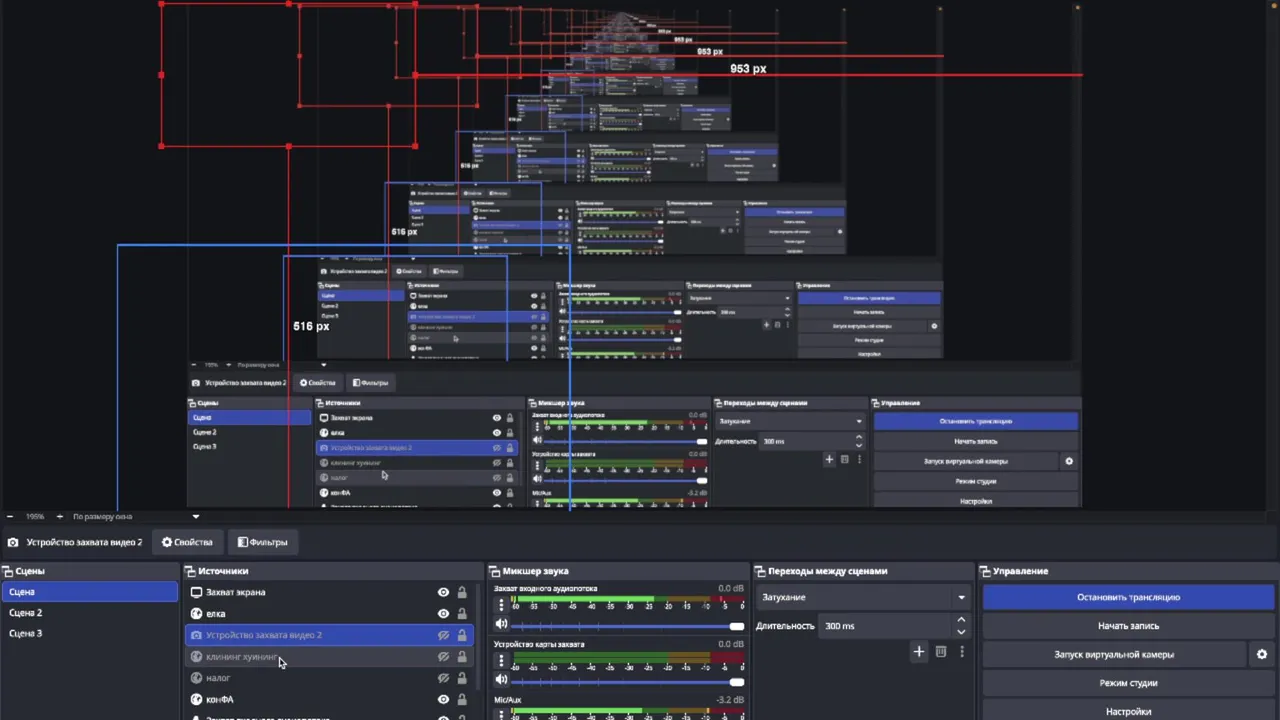Image resolution: width=1280 pixels, height=720 pixels.
Task: Increase transition duration with up arrow
Action: (x=961, y=620)
